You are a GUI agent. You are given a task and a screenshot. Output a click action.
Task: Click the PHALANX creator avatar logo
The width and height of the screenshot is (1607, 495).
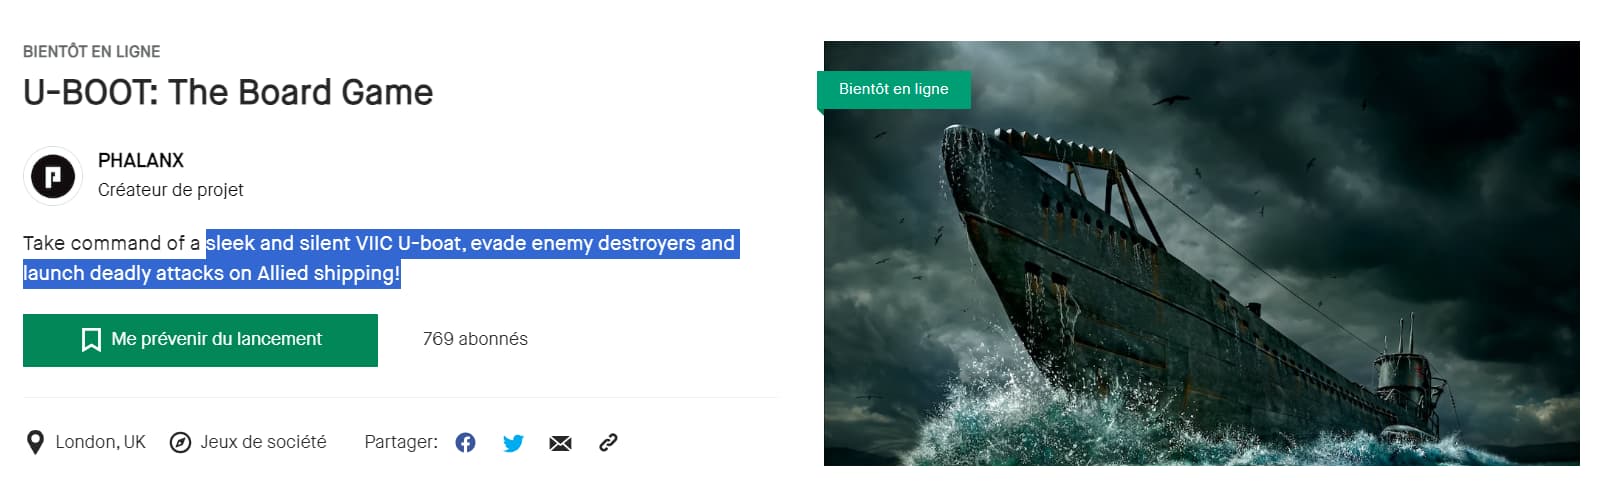[x=53, y=176]
